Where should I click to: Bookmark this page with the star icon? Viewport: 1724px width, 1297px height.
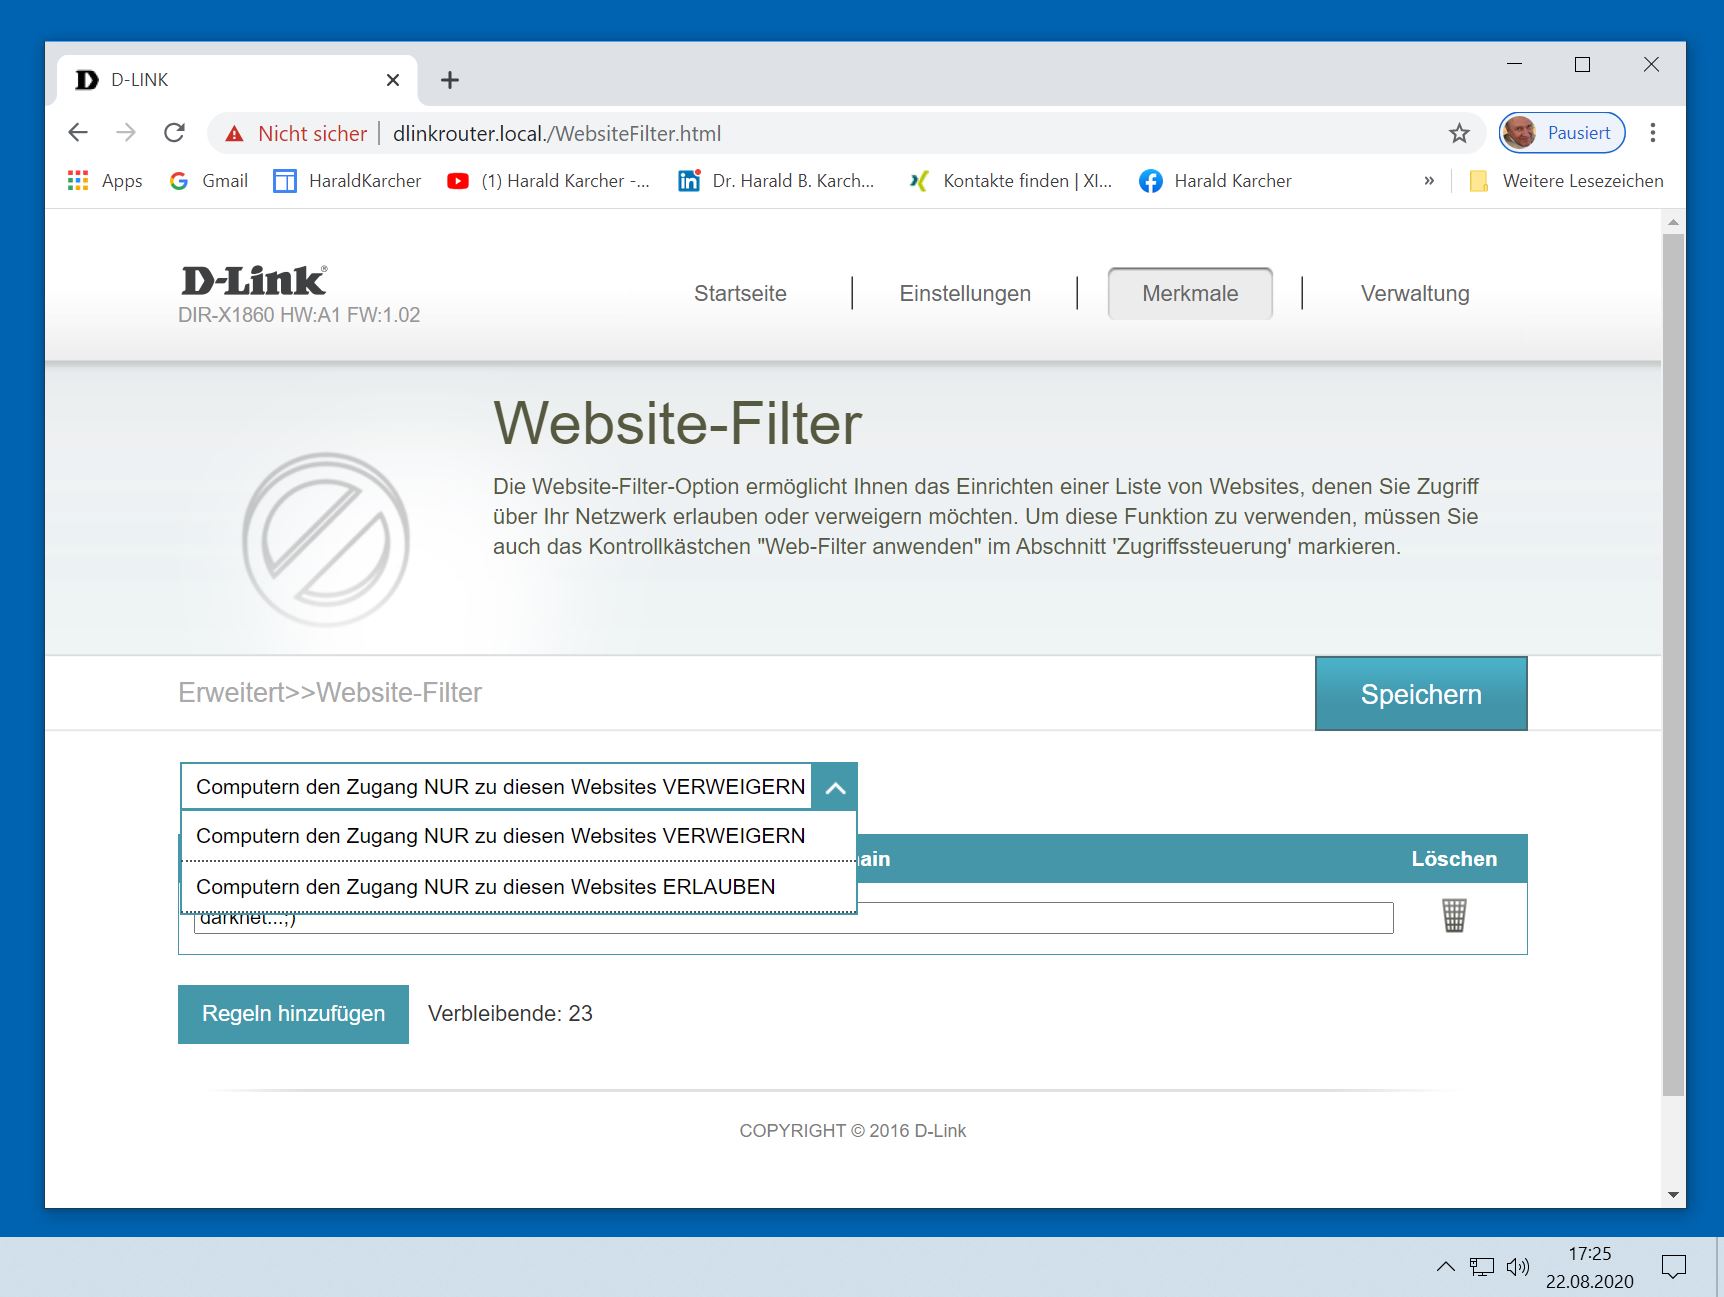click(x=1459, y=133)
